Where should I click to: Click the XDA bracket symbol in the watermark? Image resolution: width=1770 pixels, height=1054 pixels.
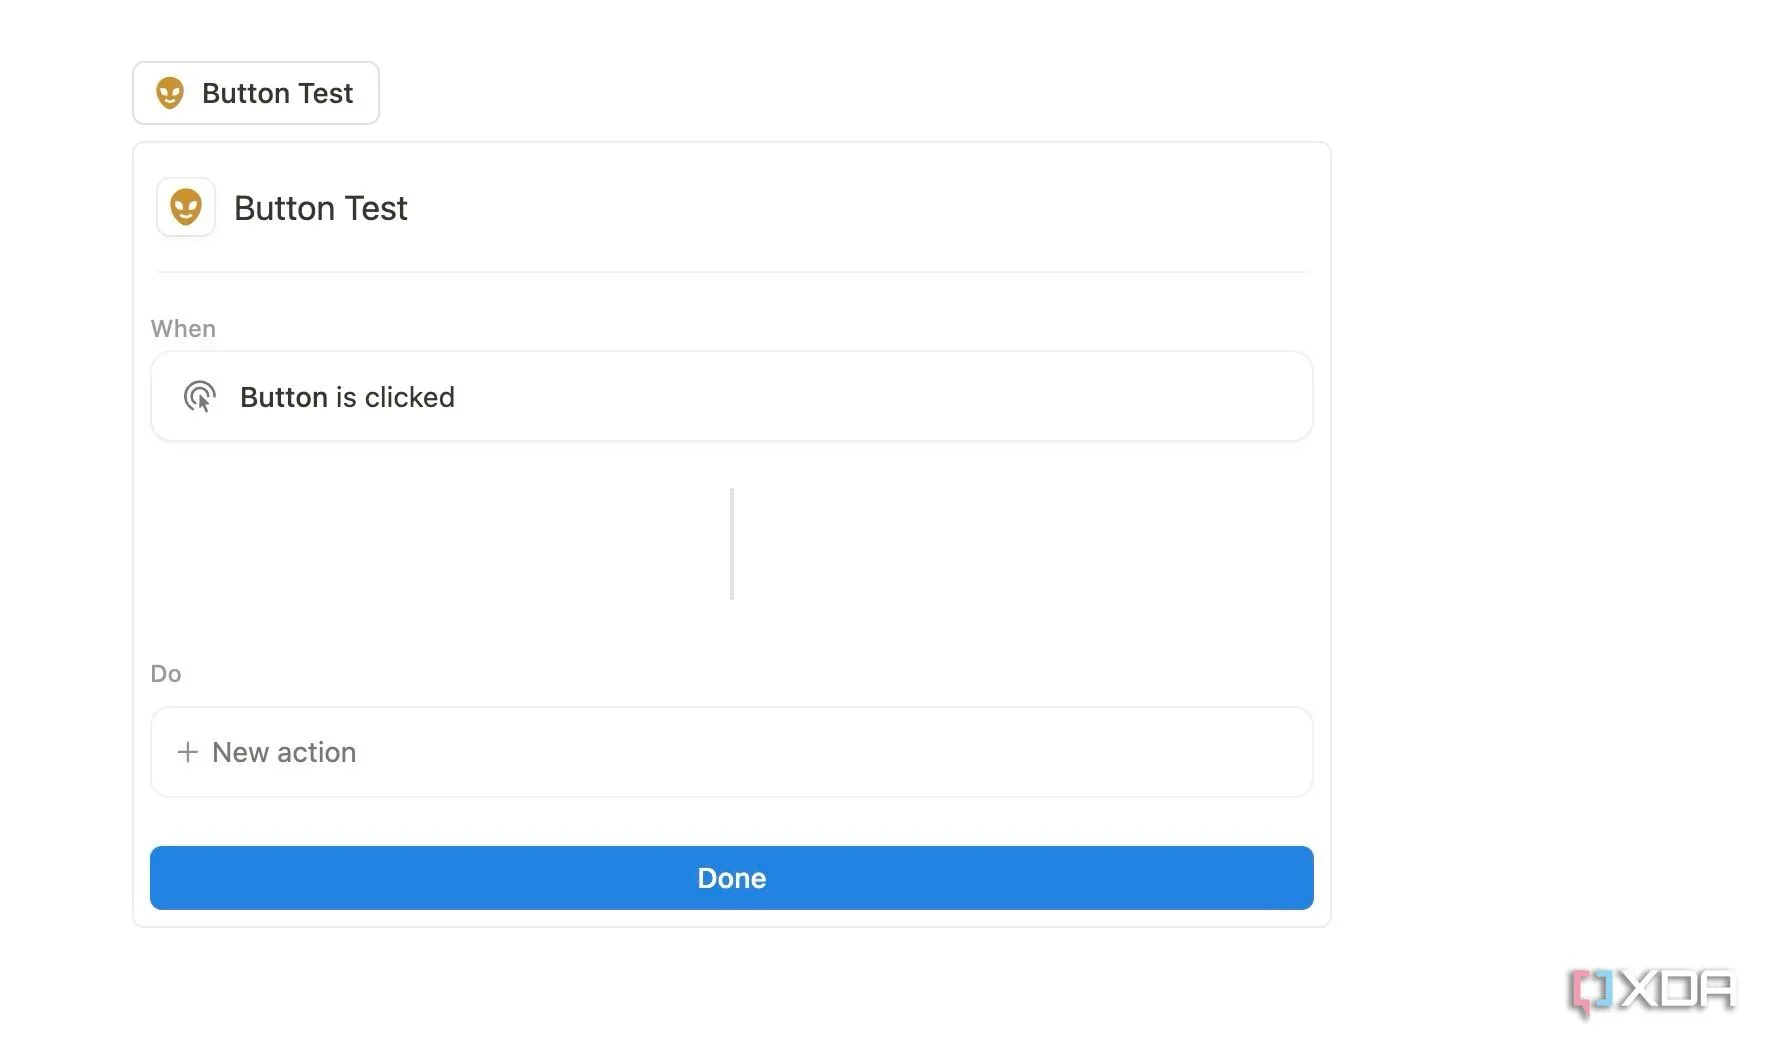coord(1590,991)
